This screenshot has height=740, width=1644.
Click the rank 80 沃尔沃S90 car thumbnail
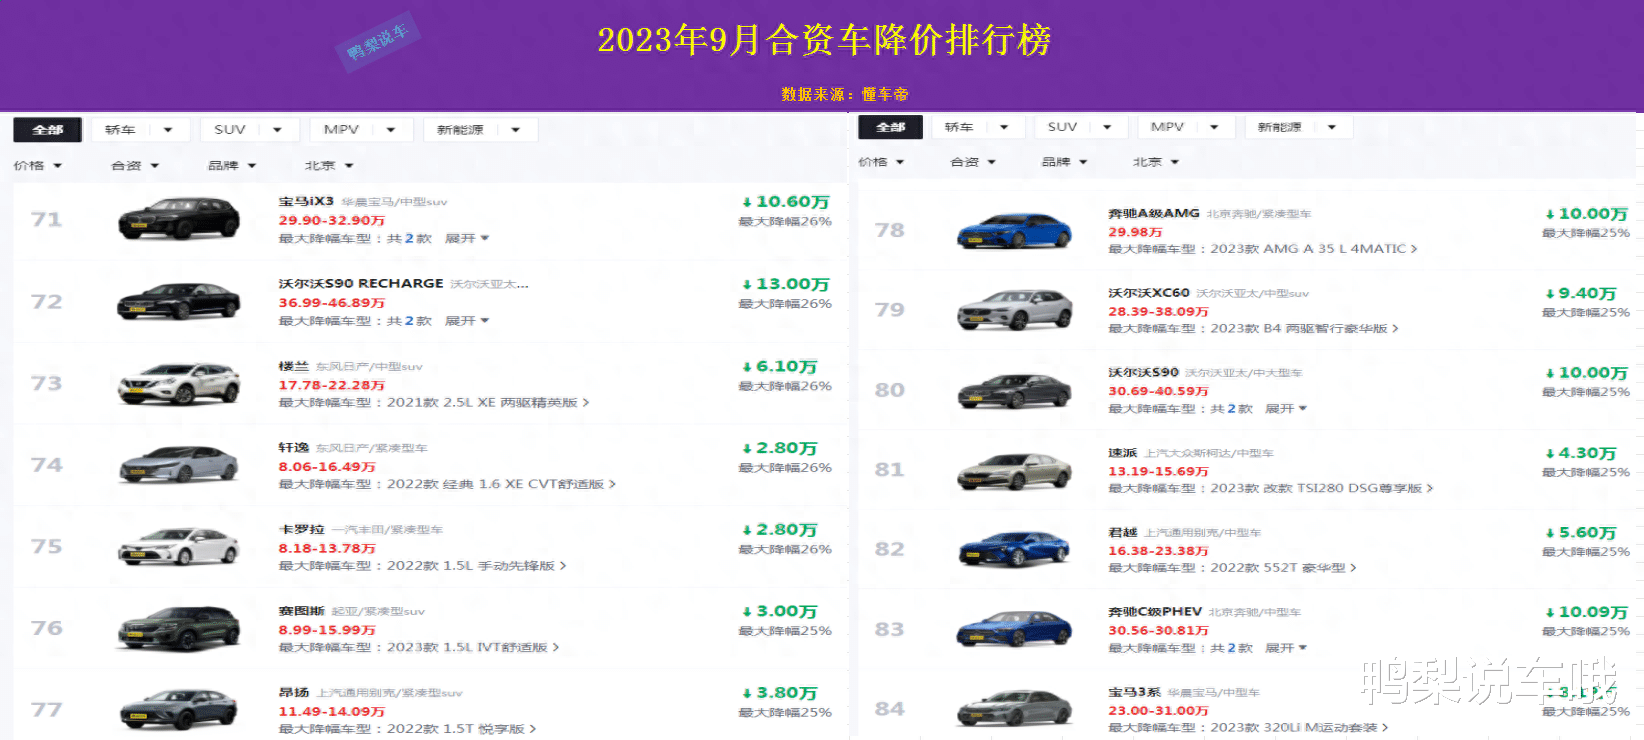pos(1015,390)
